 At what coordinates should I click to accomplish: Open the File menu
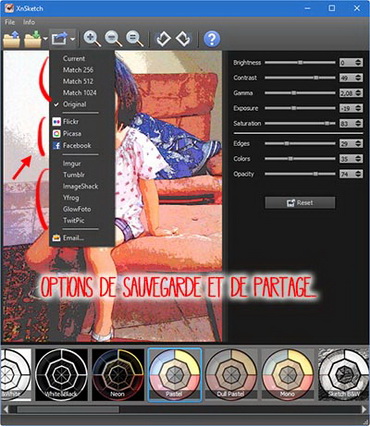tap(10, 22)
